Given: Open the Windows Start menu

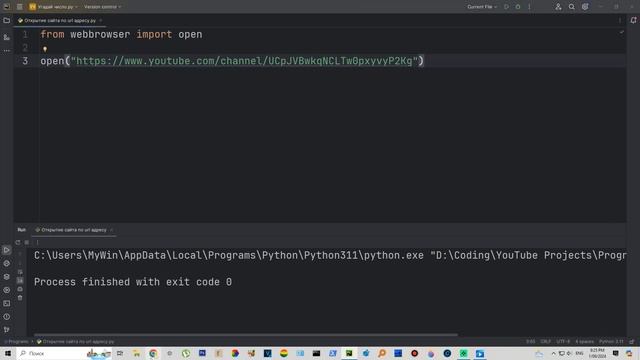Looking at the screenshot, I should pyautogui.click(x=8, y=353).
